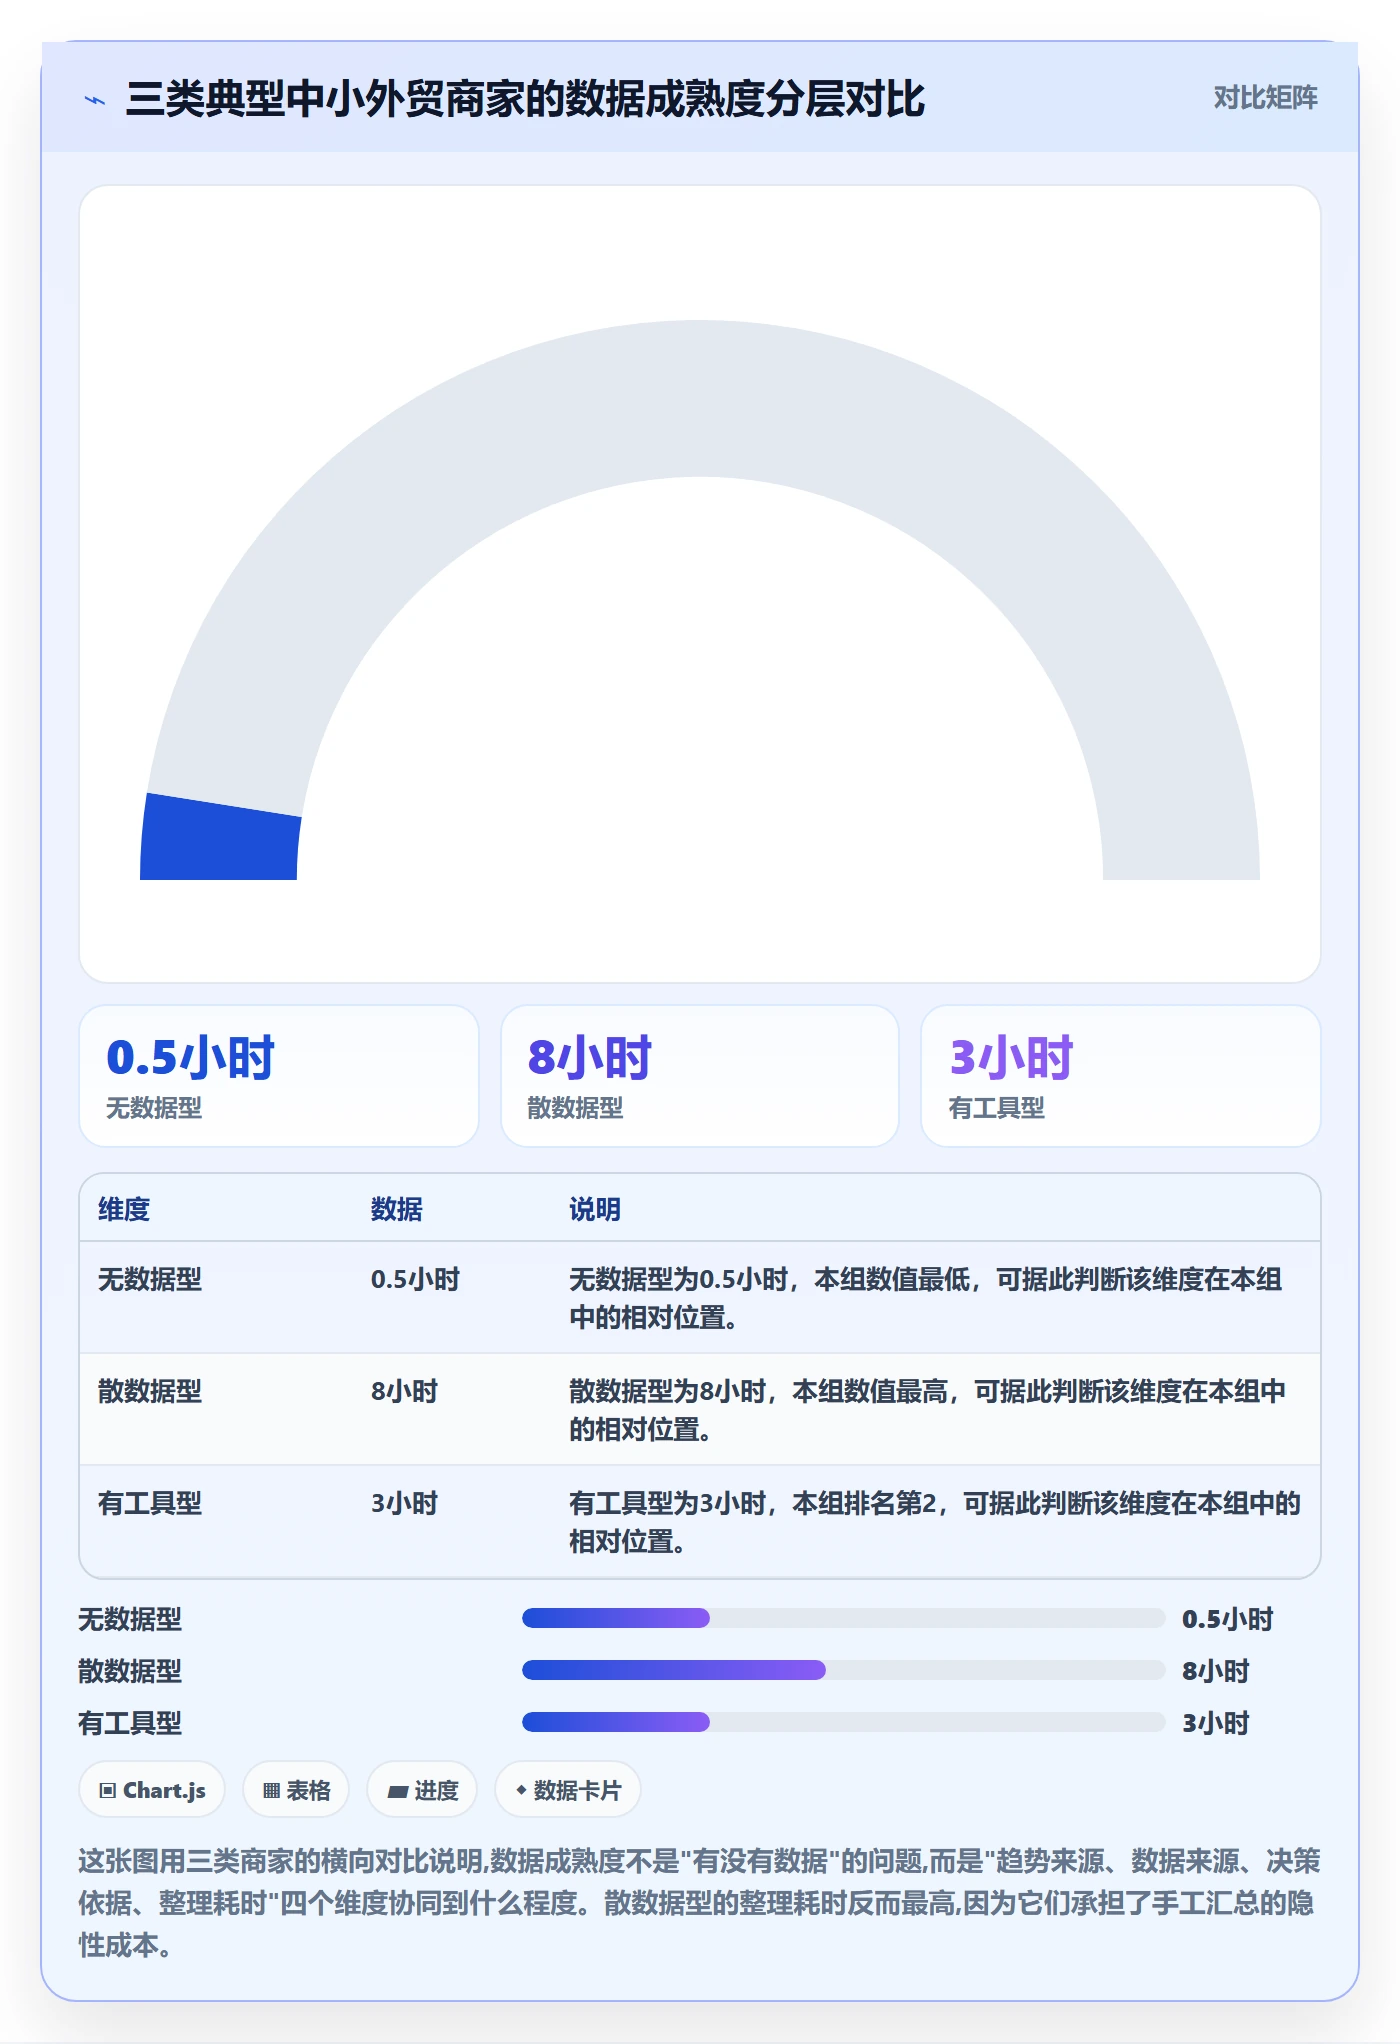Click the 3小时 value in the table

click(404, 1503)
